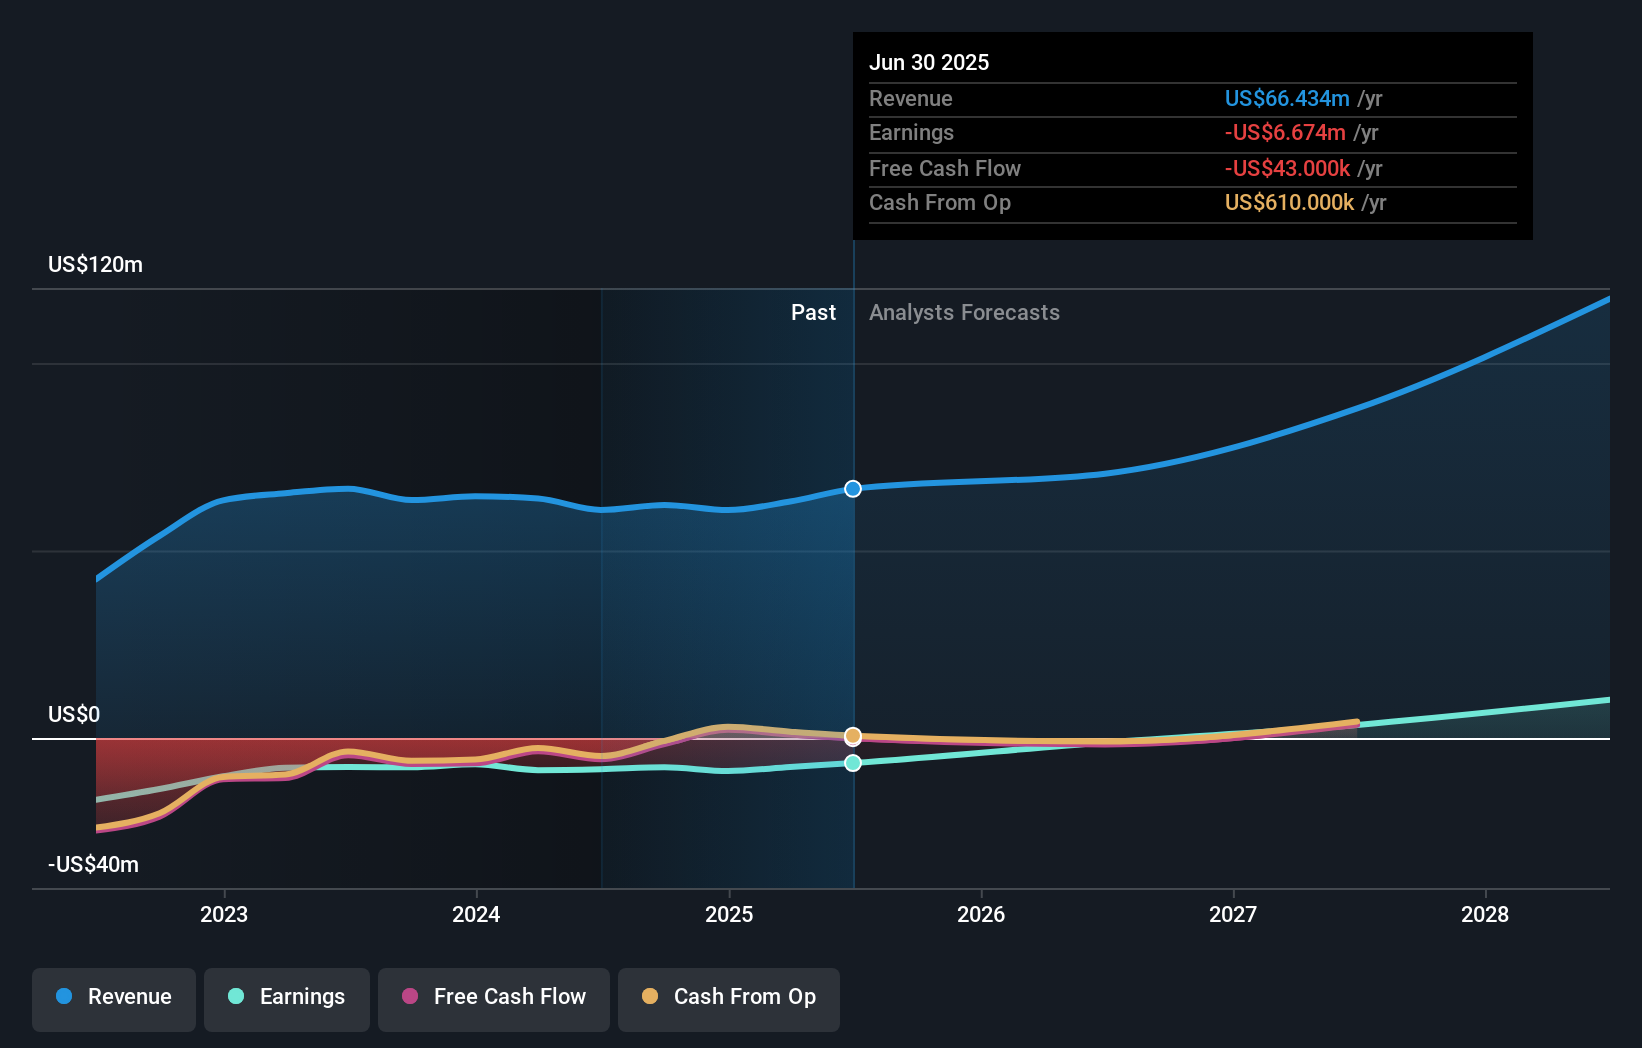Click the Jun 30 2025 tooltip date
This screenshot has width=1642, height=1048.
pyautogui.click(x=929, y=62)
